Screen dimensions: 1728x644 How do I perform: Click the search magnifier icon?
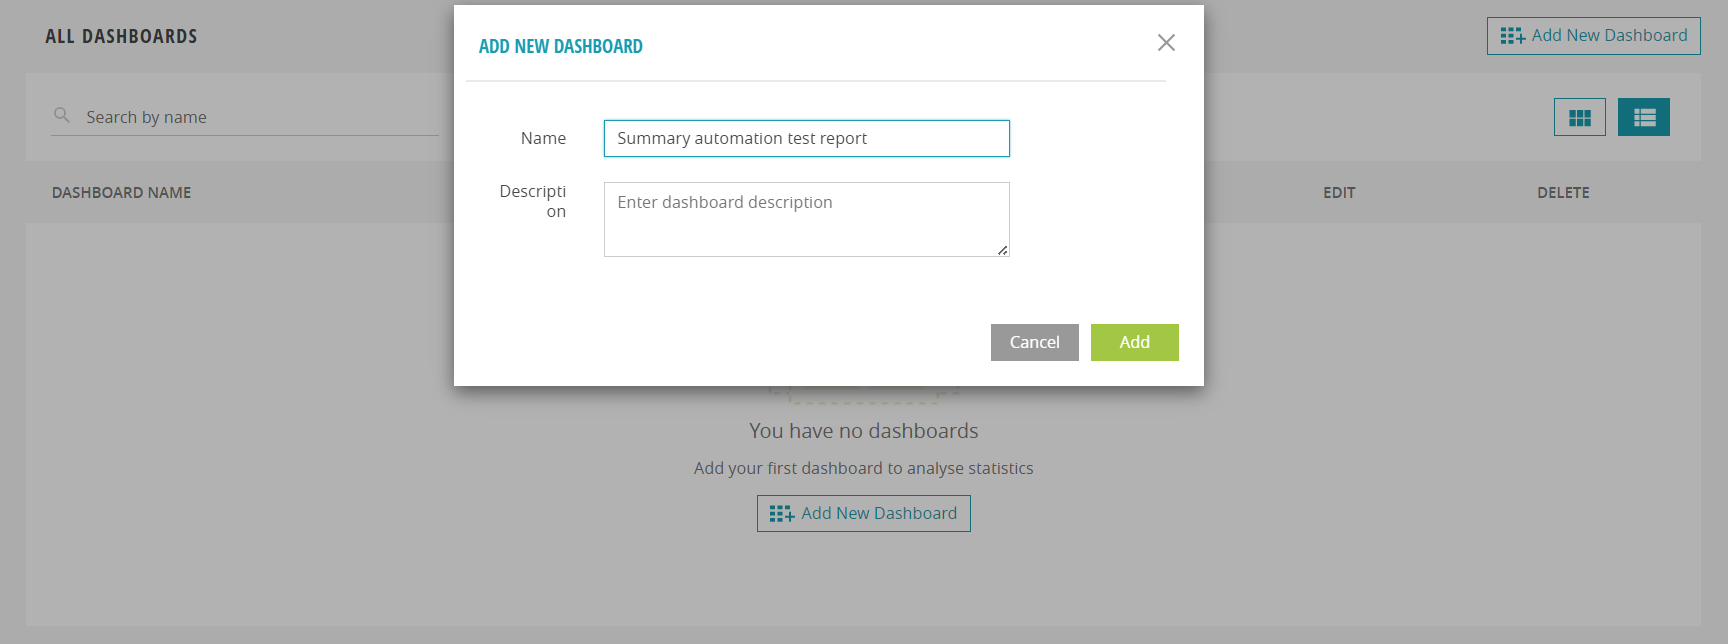tap(62, 116)
